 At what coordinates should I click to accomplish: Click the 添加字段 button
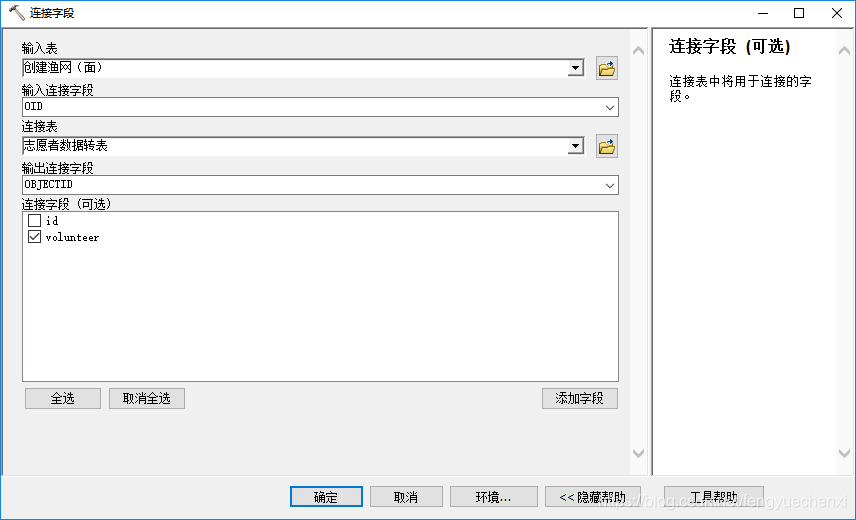[580, 398]
